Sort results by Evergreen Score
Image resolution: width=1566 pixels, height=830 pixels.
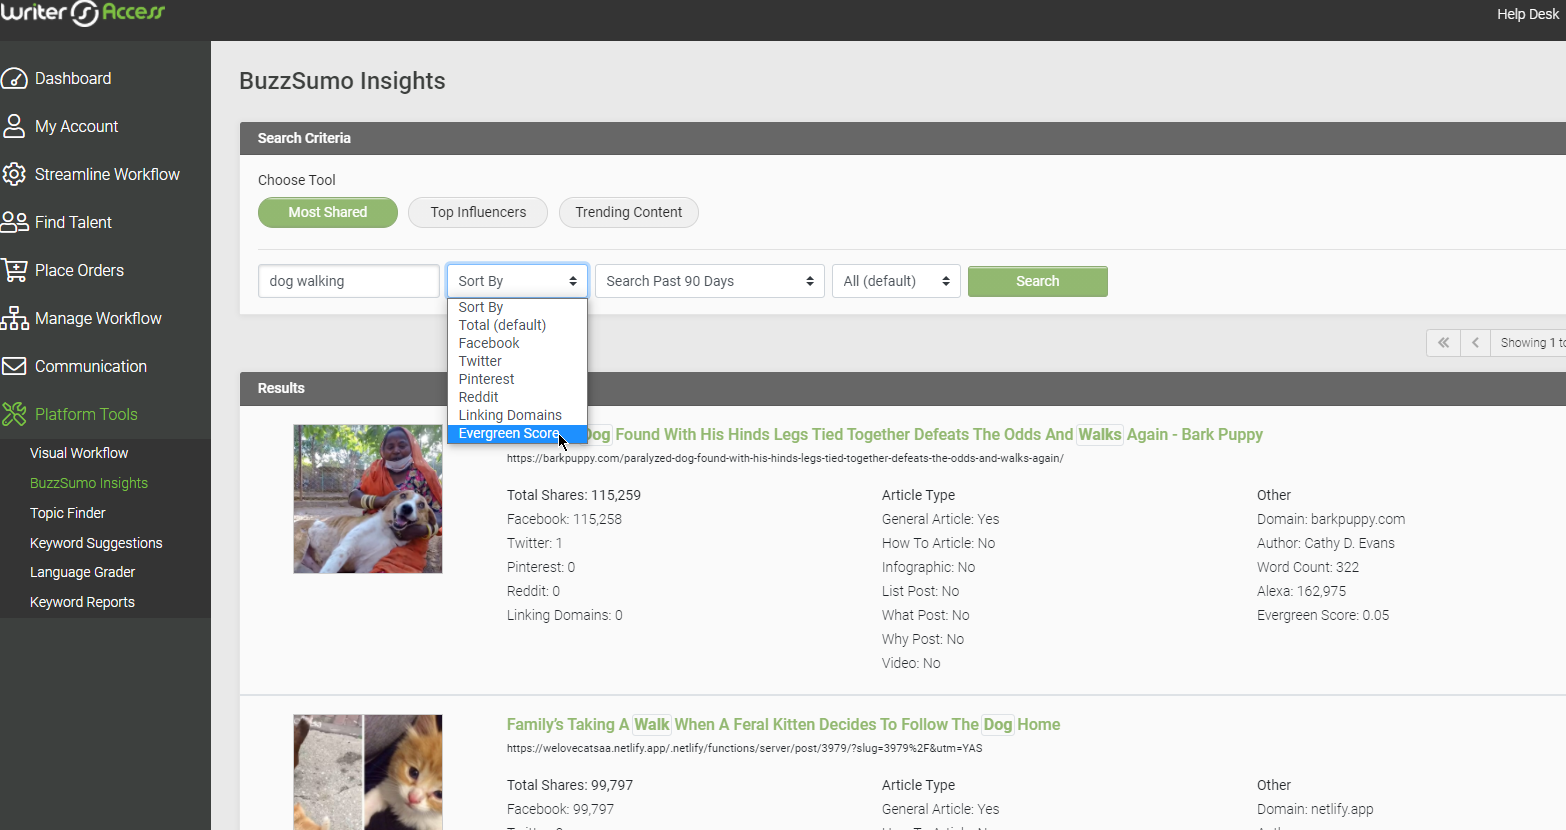click(517, 433)
